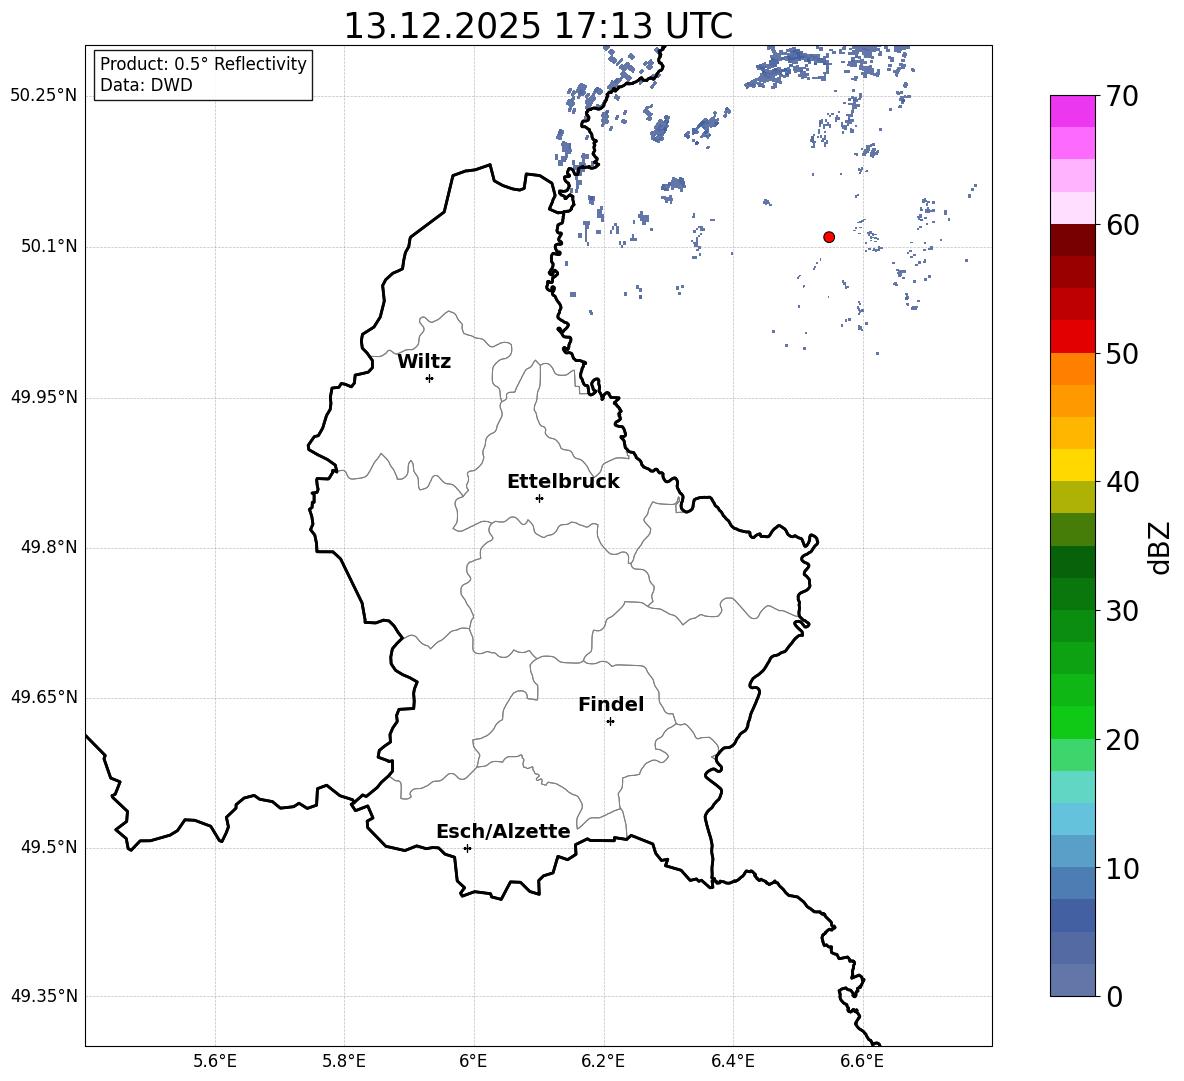1184x1081 pixels.
Task: Click the 49.5°N latitude label
Action: click(49, 847)
